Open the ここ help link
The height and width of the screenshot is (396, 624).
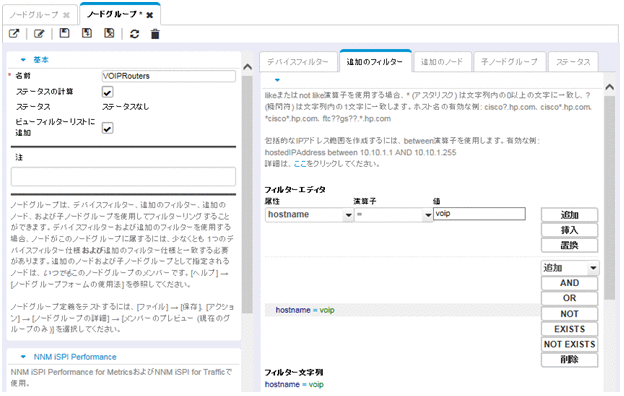pos(300,164)
